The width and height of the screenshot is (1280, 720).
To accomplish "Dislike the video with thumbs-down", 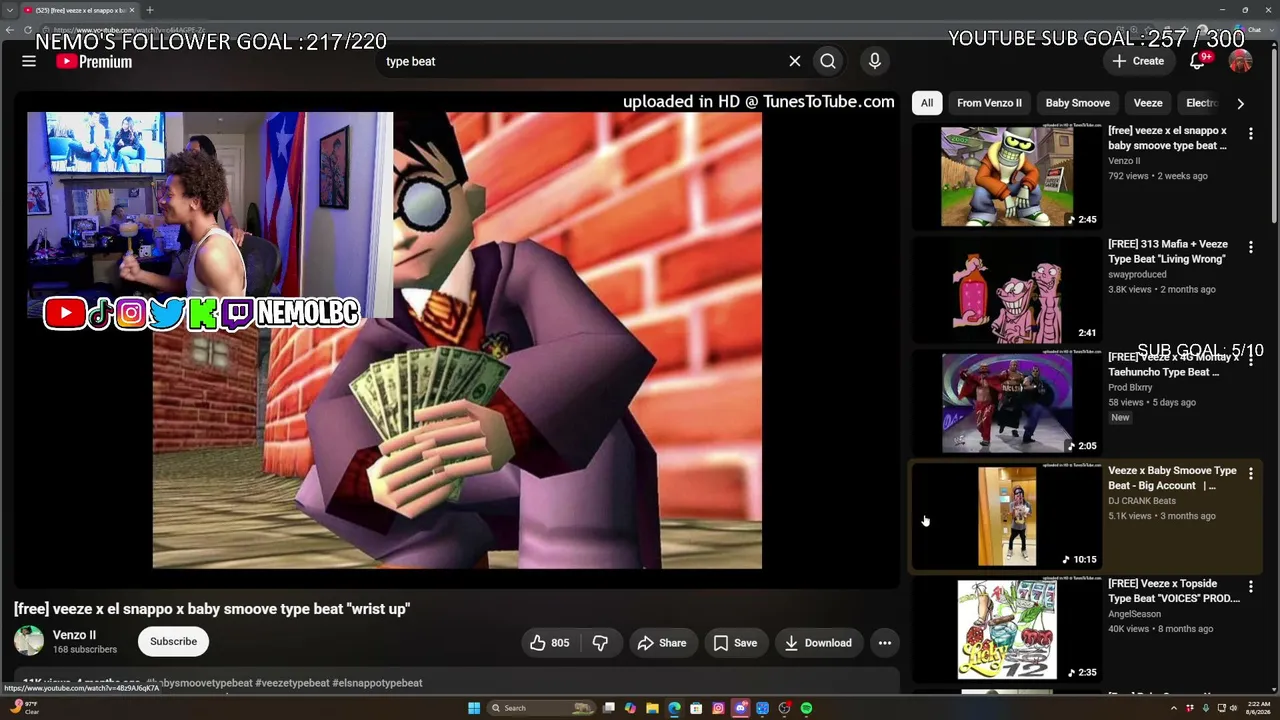I will pos(601,643).
